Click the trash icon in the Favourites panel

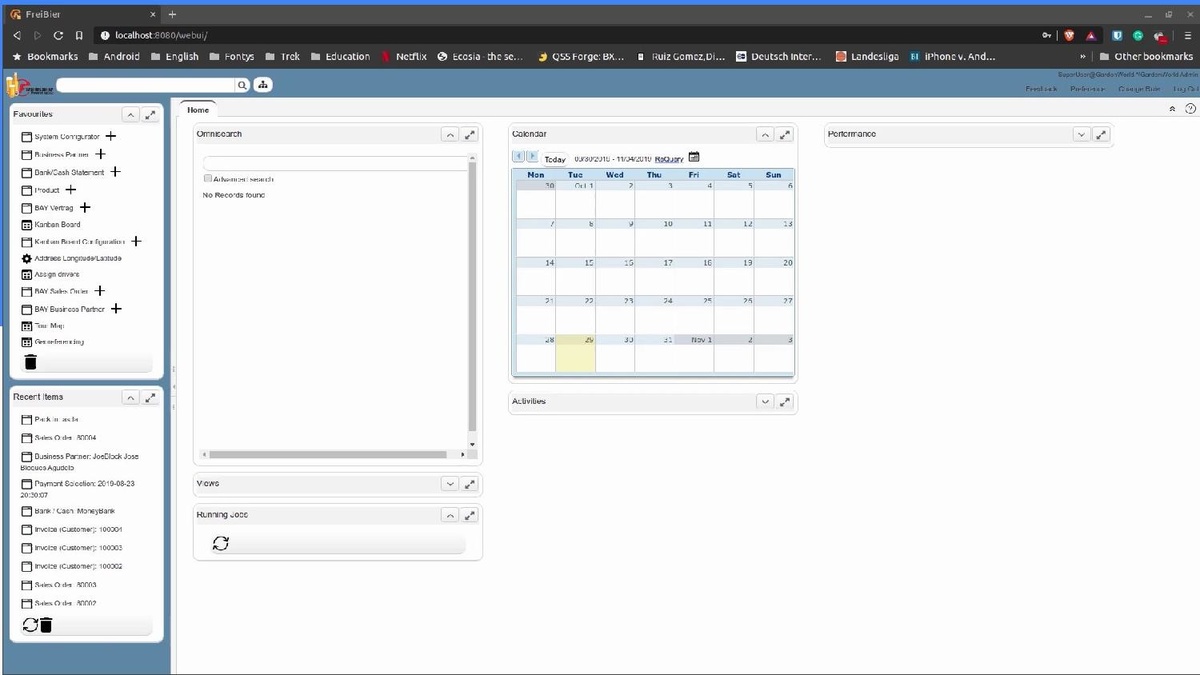coord(30,362)
